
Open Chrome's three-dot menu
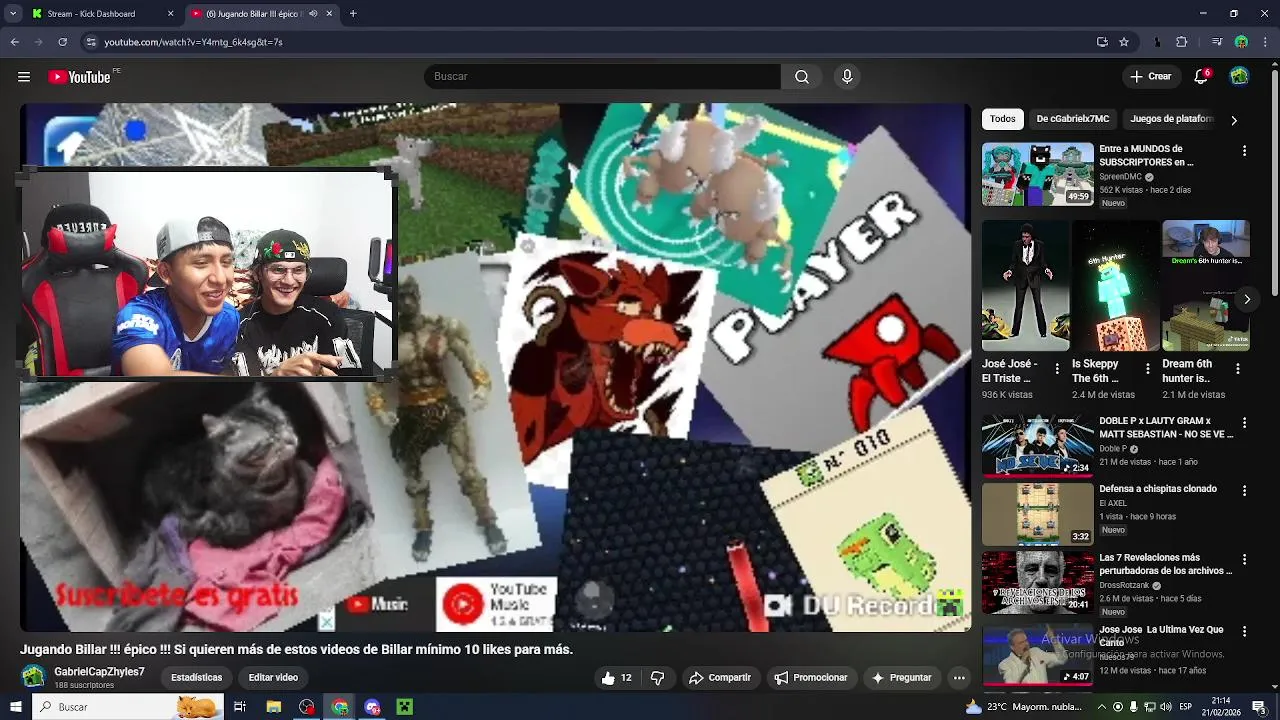(1266, 42)
